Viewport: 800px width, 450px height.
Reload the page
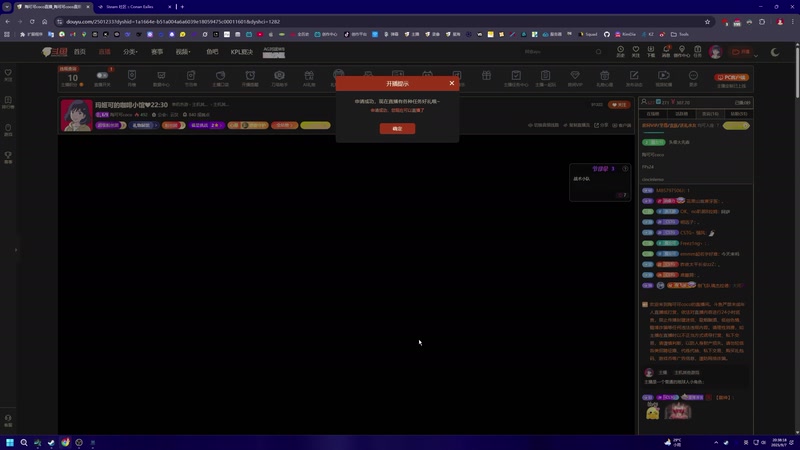pyautogui.click(x=32, y=21)
